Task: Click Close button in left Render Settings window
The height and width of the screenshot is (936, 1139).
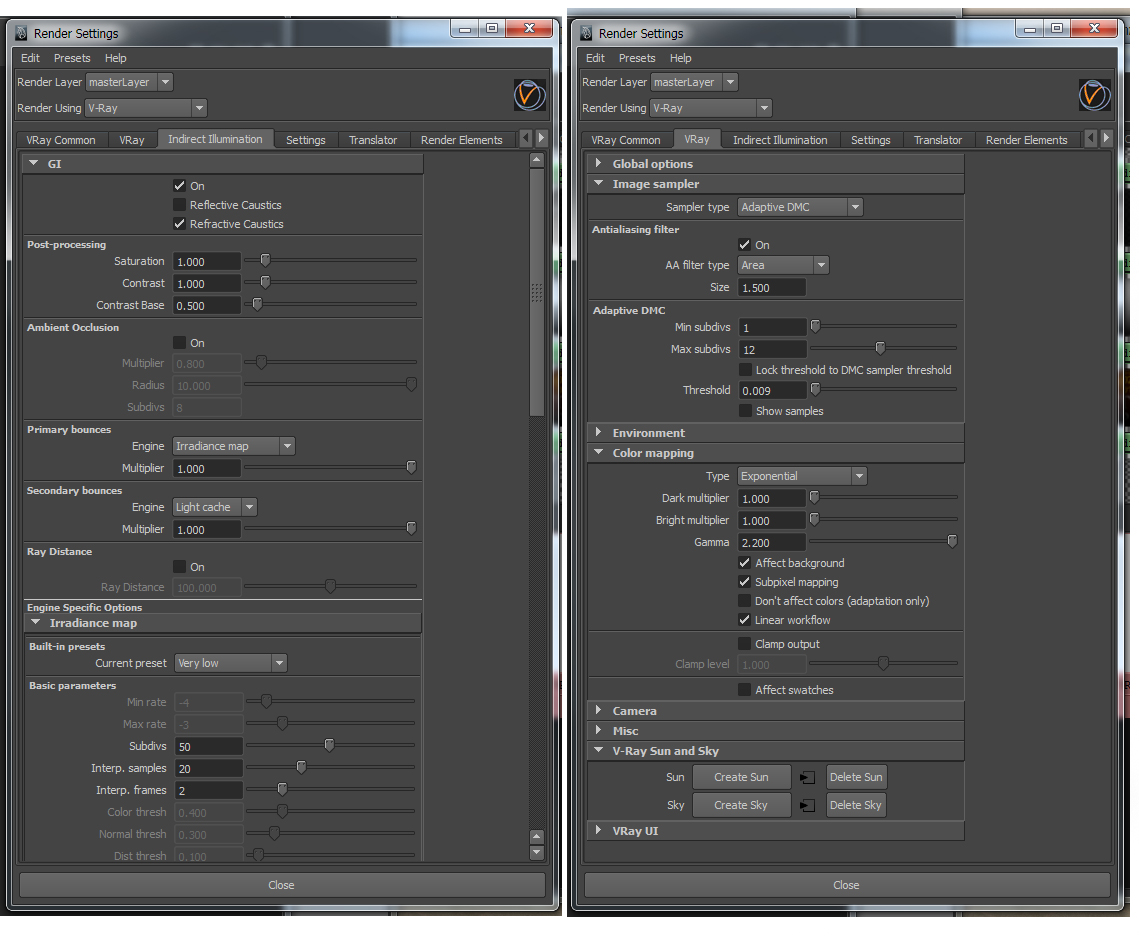Action: [282, 885]
